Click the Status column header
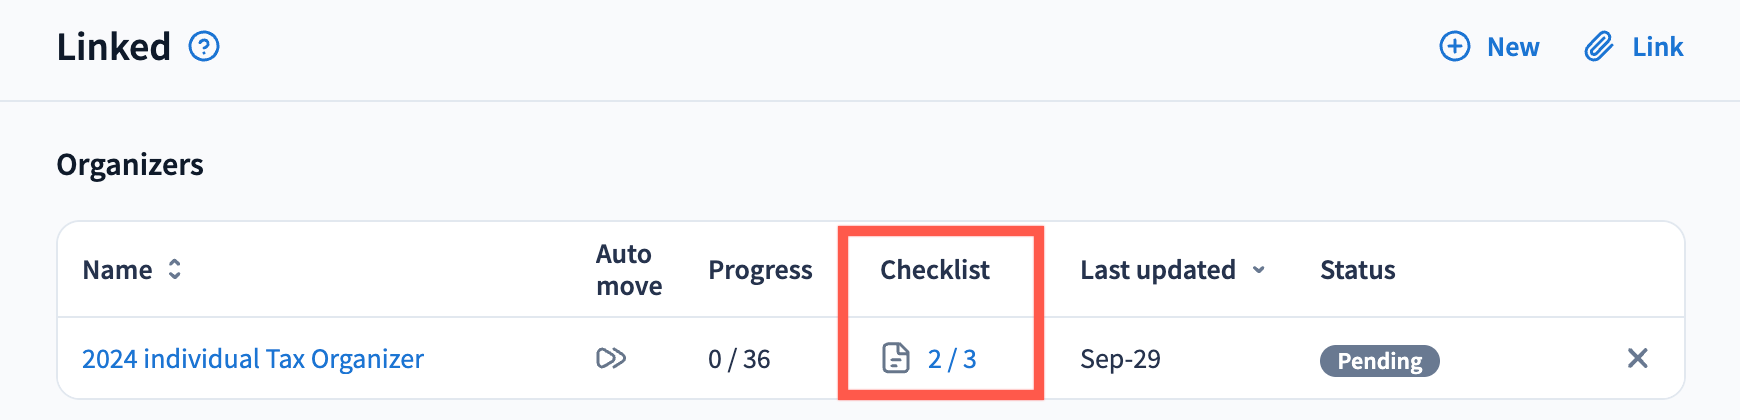 1357,270
